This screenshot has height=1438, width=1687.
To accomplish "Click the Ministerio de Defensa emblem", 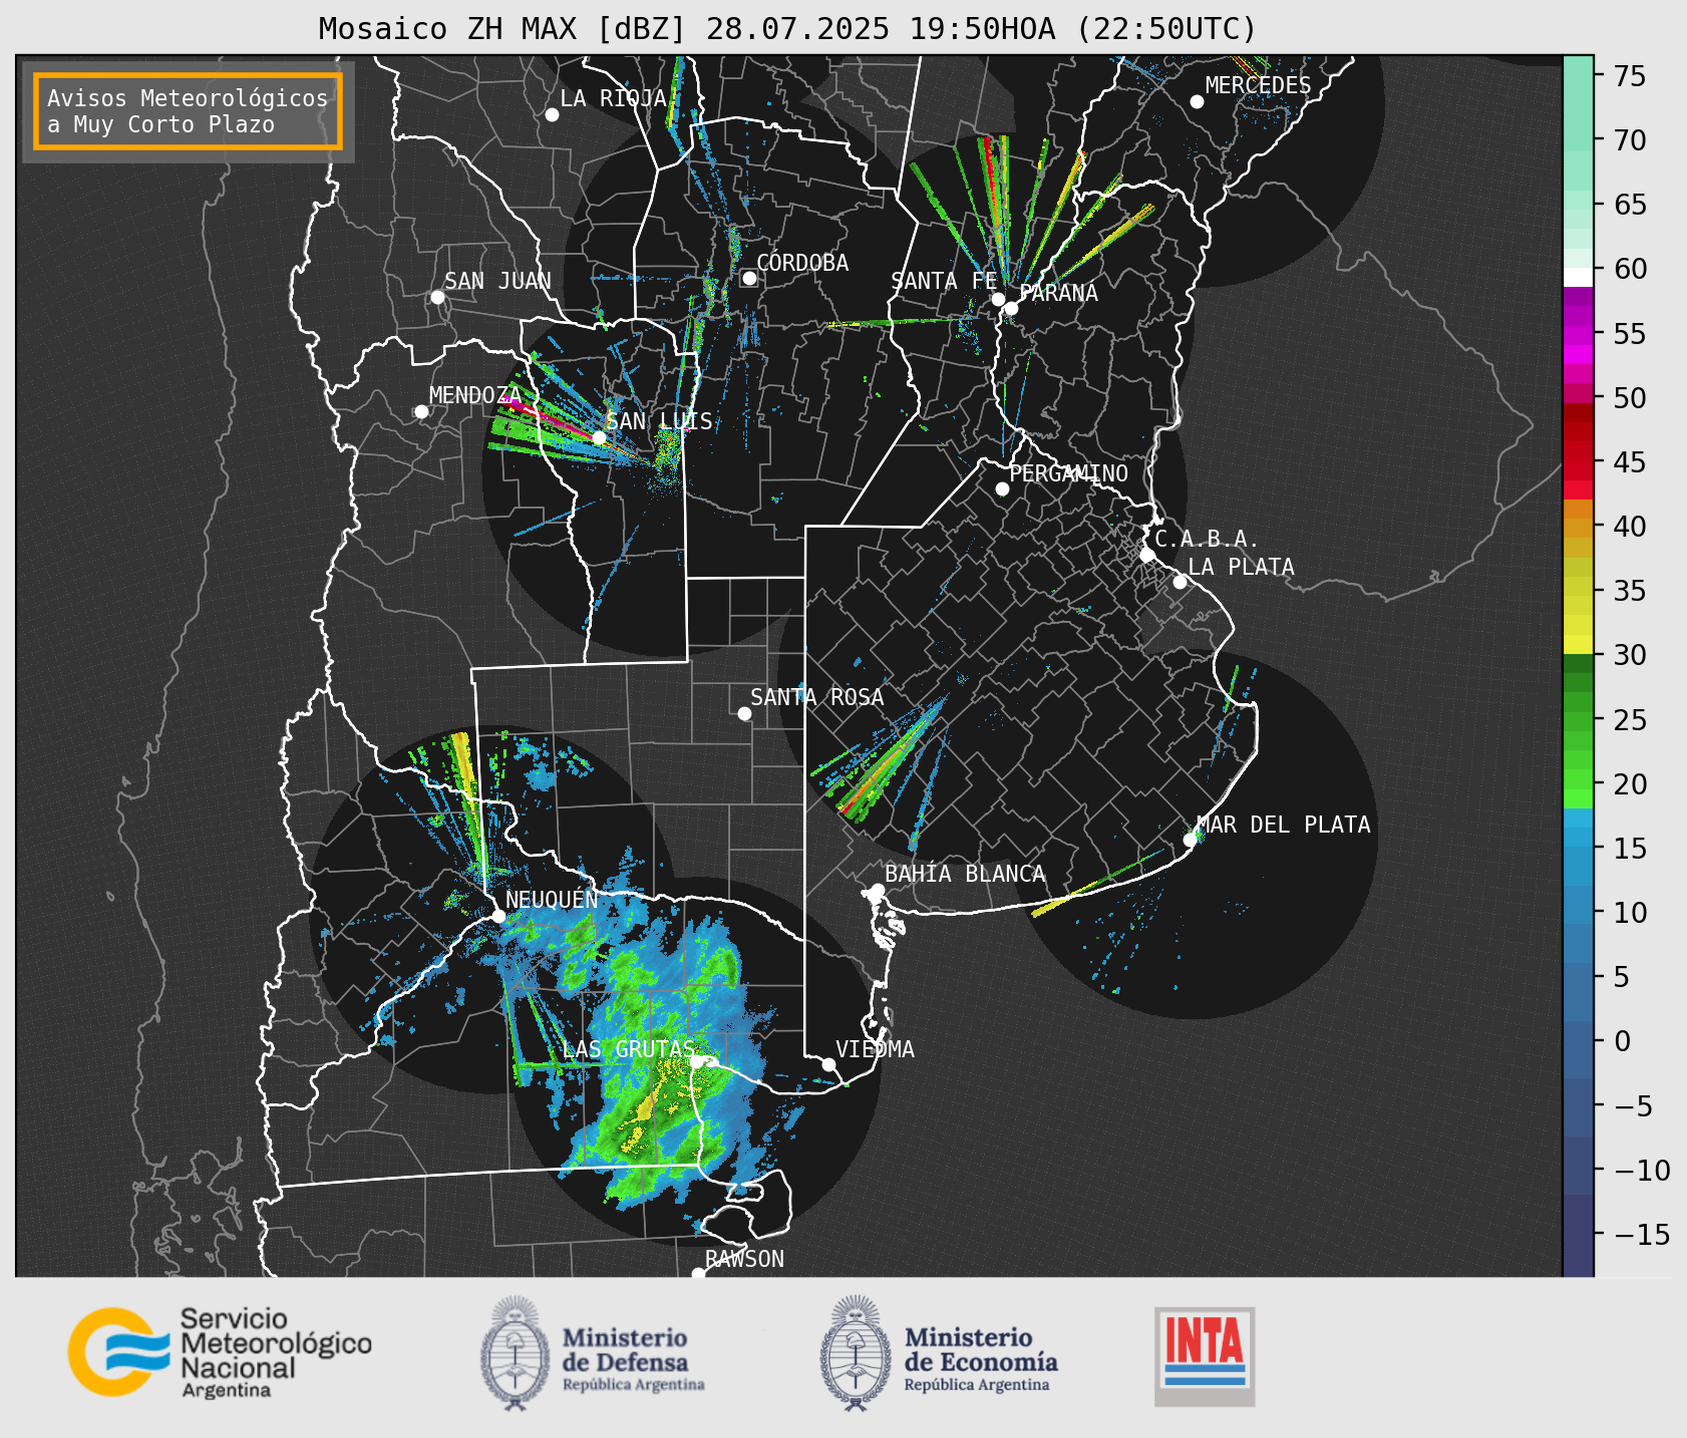I will tap(515, 1353).
